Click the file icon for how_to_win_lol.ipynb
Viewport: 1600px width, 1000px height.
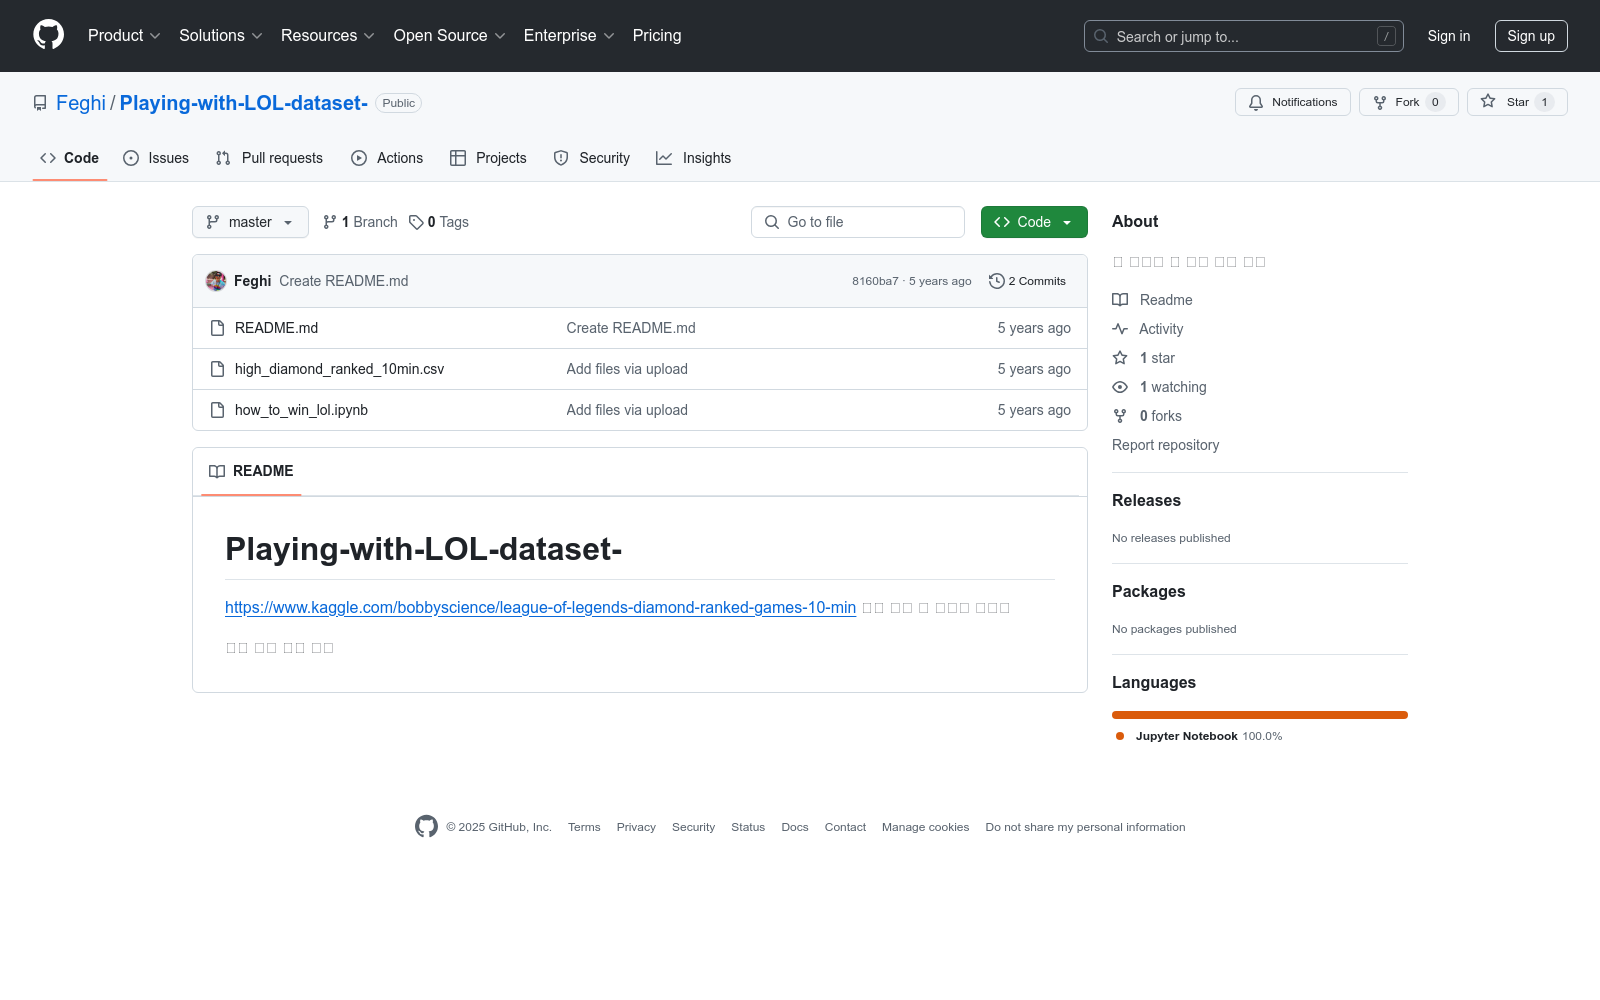tap(217, 410)
